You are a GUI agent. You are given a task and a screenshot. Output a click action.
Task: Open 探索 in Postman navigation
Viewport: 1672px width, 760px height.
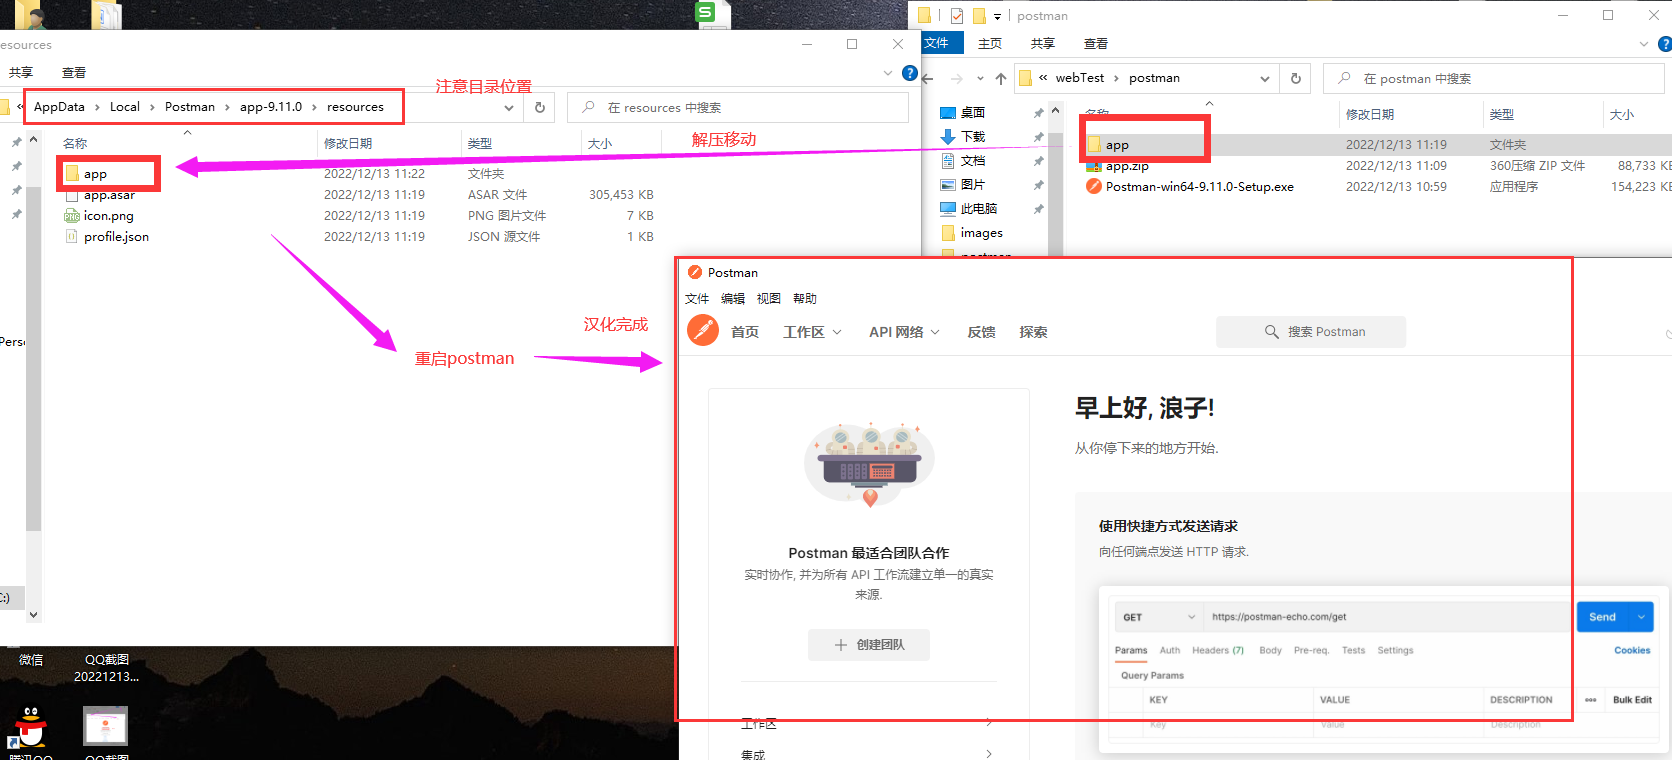(x=1033, y=332)
